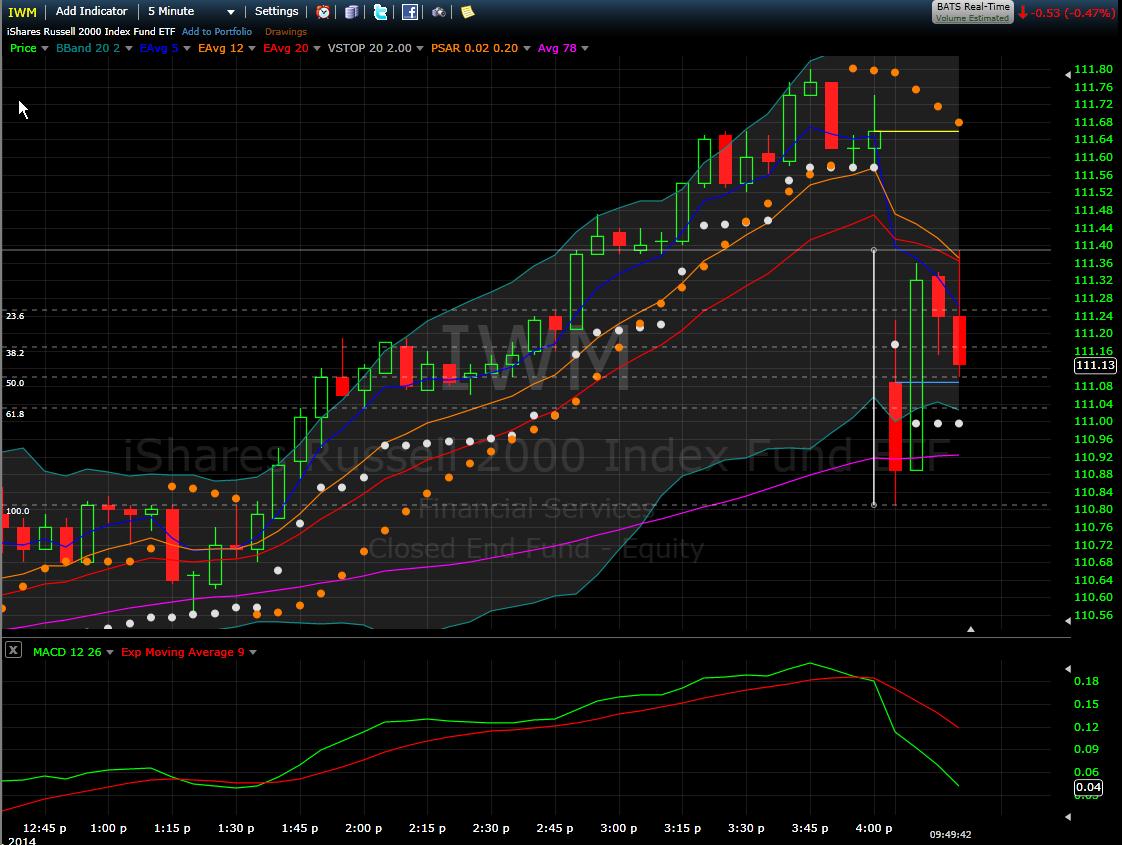Expand the EAvg 12 dropdown arrow
The width and height of the screenshot is (1122, 845).
(x=252, y=49)
